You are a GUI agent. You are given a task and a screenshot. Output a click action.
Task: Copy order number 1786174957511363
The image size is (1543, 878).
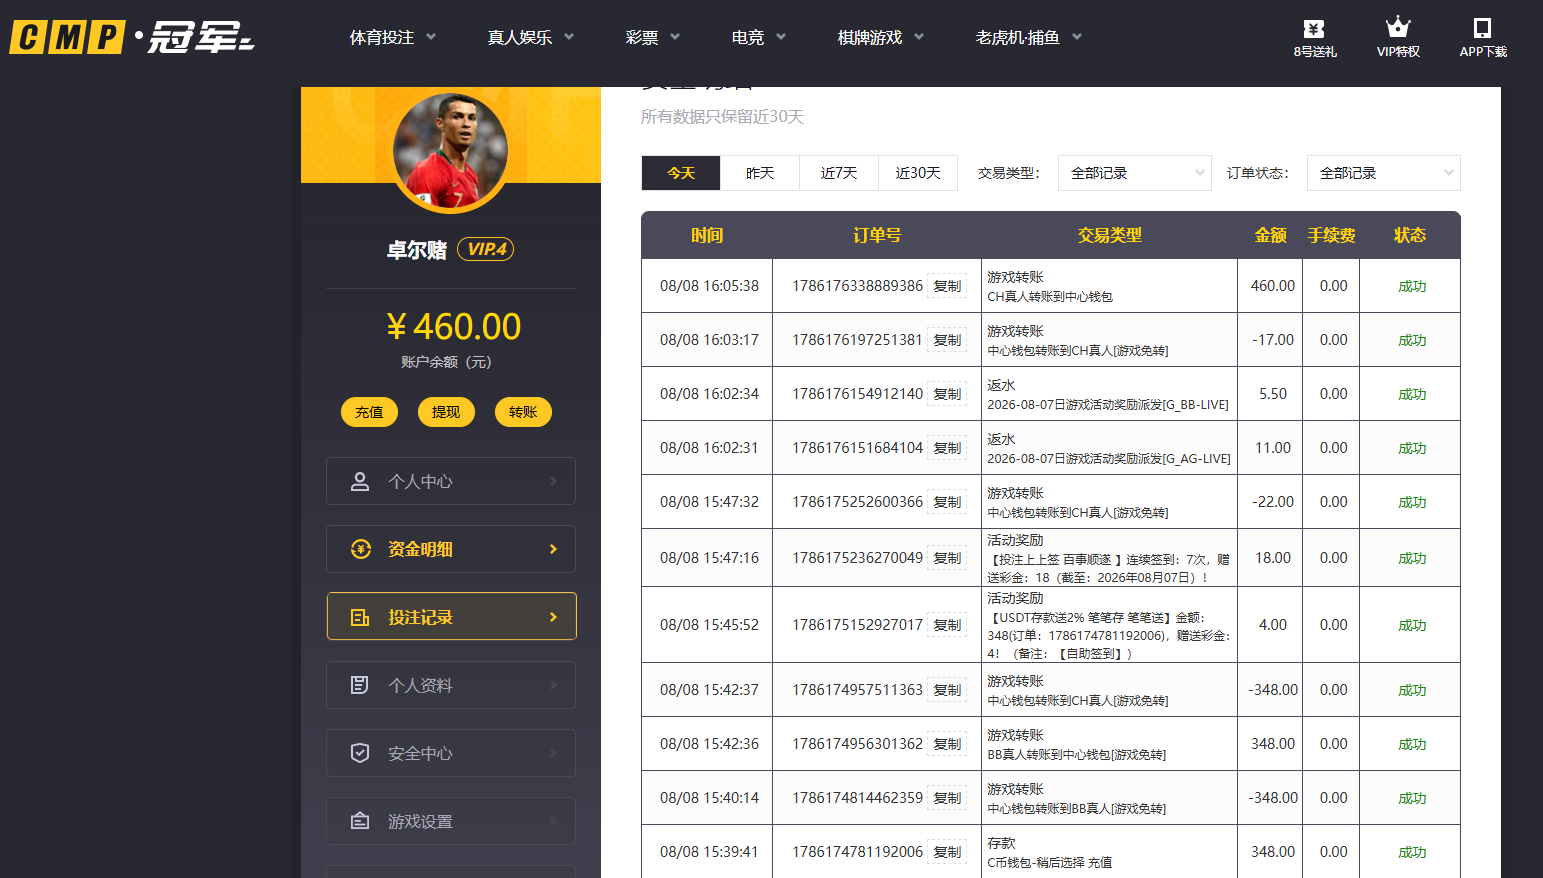point(947,690)
